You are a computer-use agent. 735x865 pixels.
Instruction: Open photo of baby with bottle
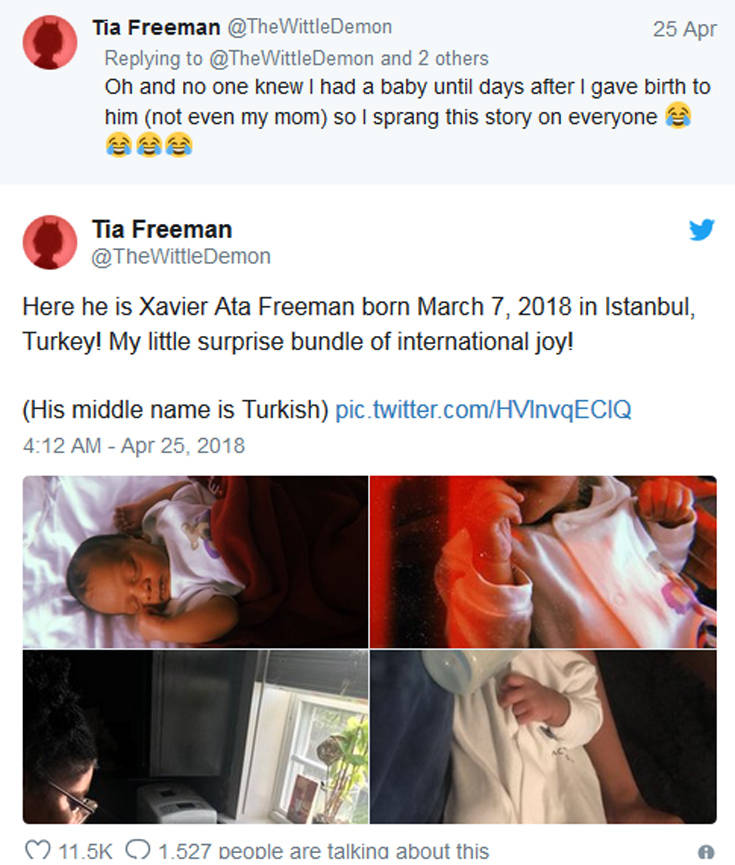(543, 736)
